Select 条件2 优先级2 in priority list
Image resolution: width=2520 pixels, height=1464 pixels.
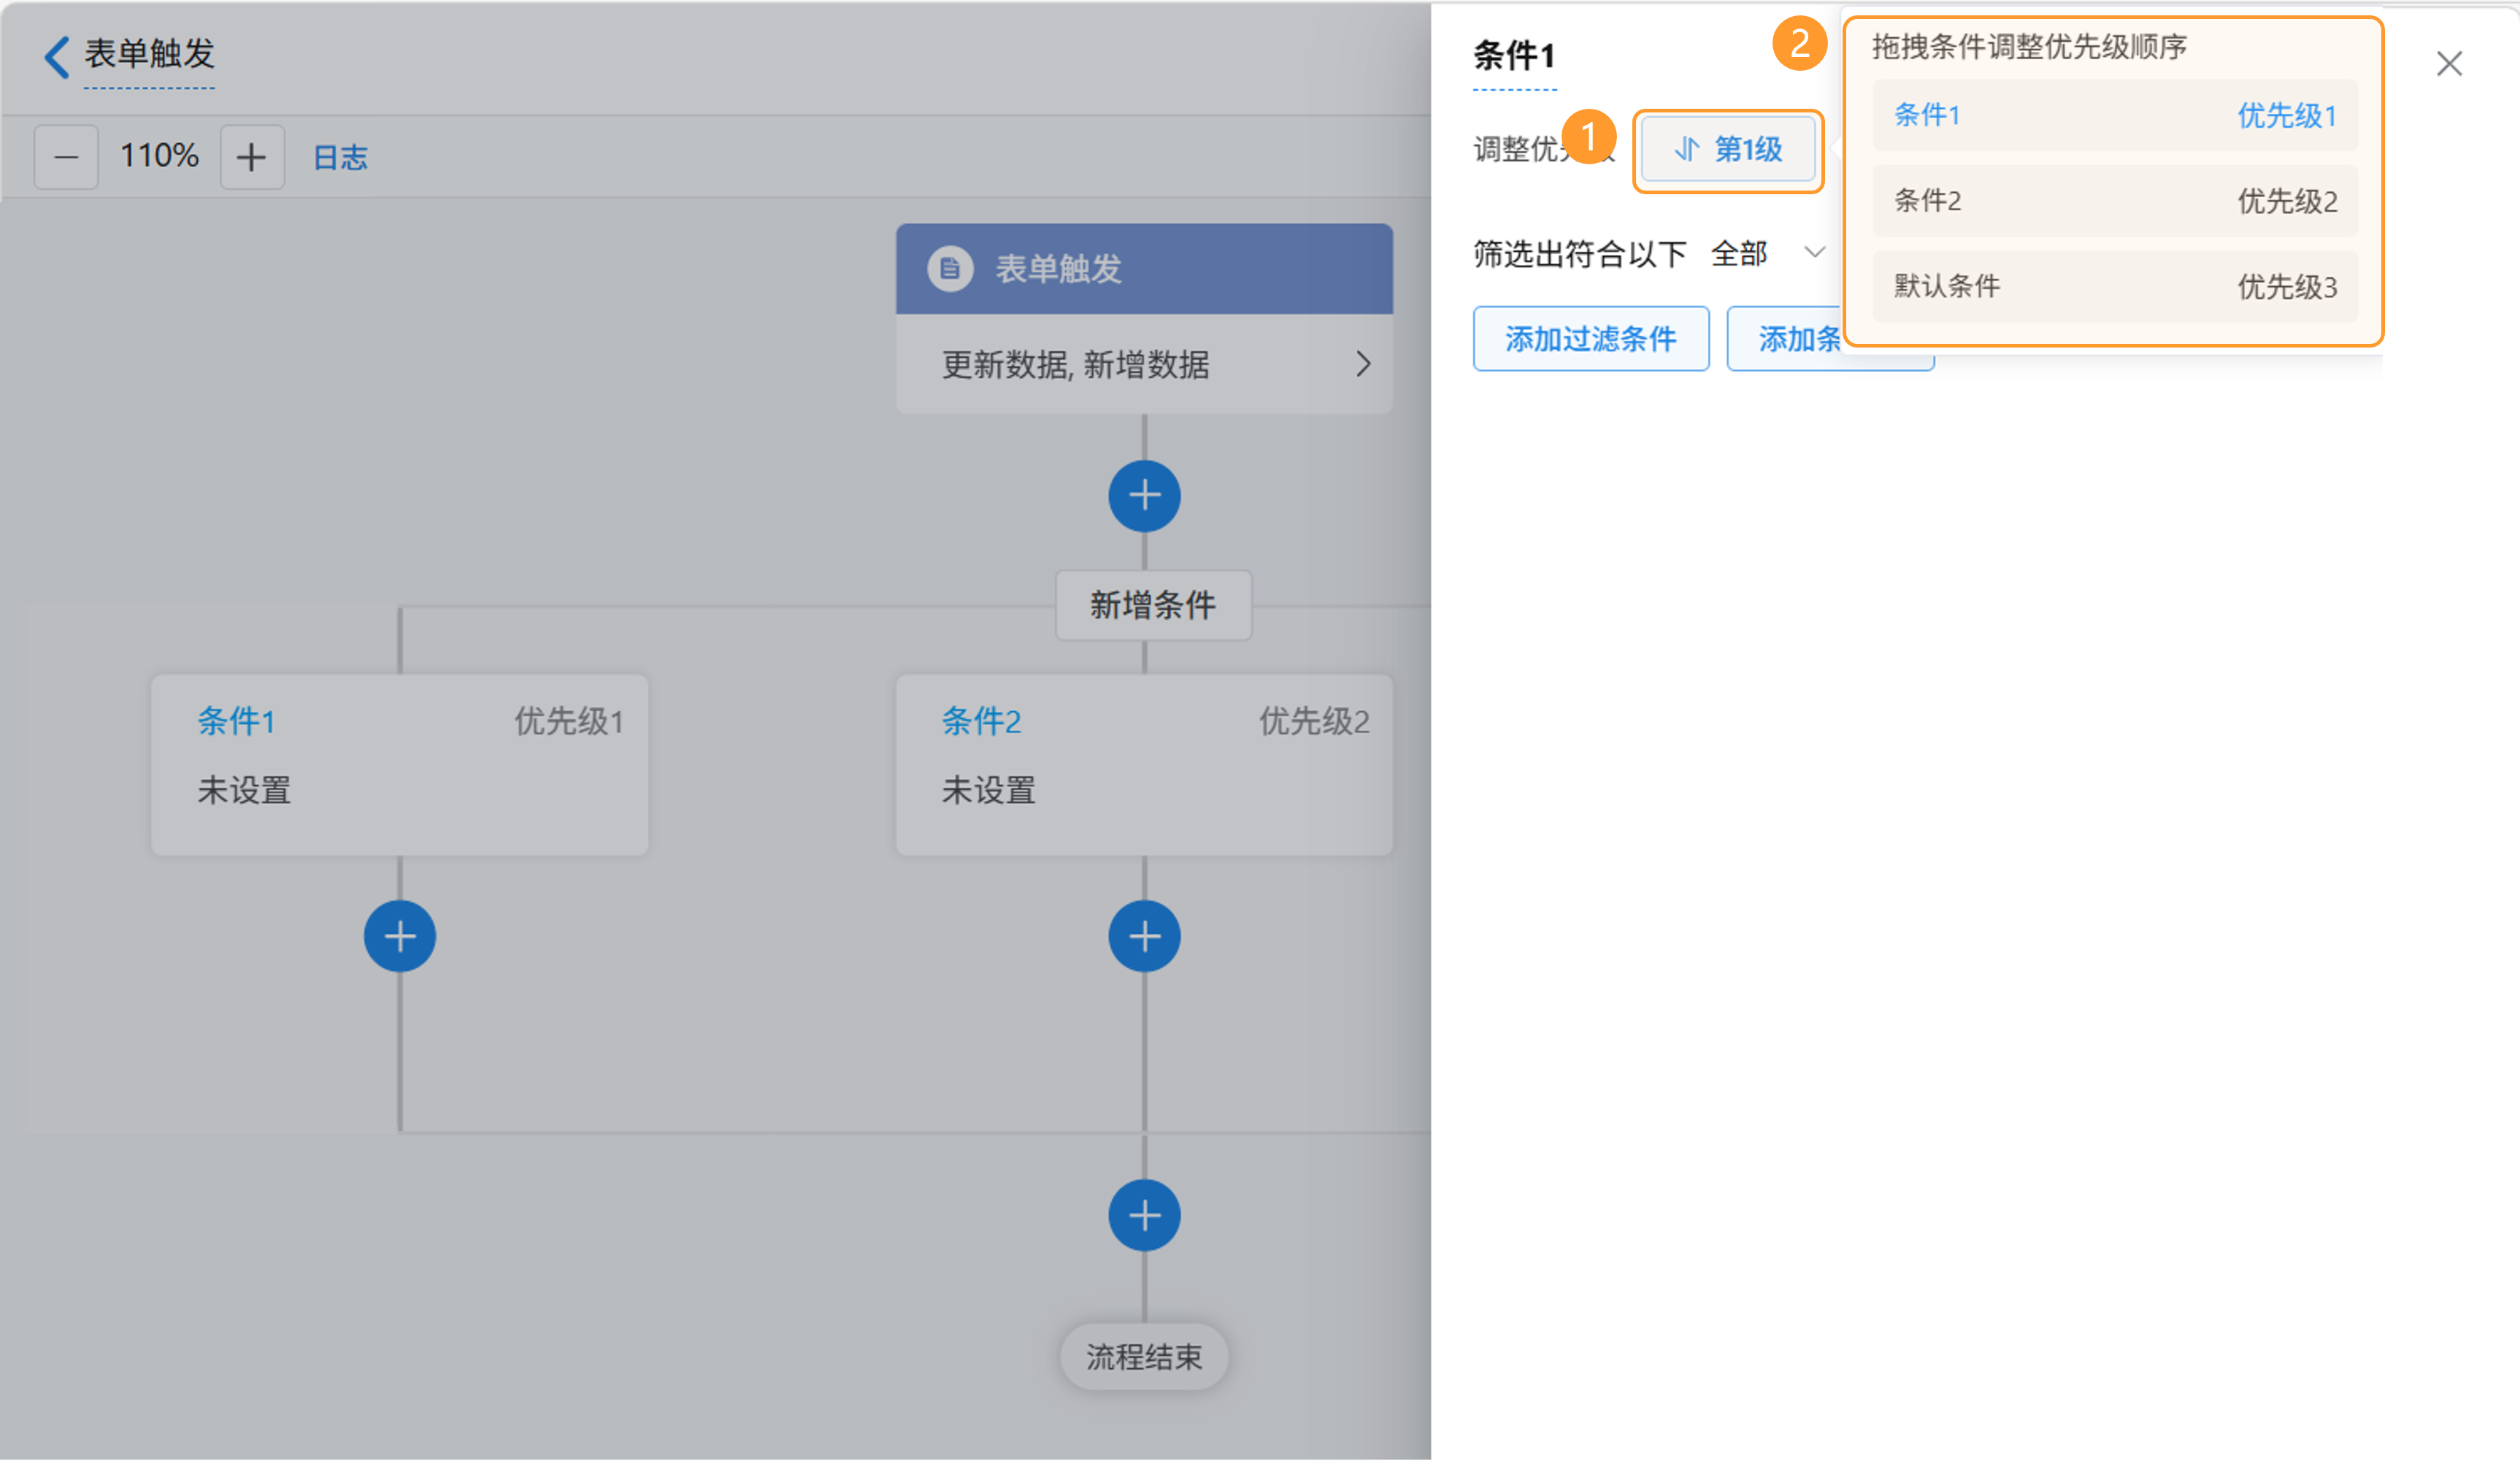point(2114,201)
